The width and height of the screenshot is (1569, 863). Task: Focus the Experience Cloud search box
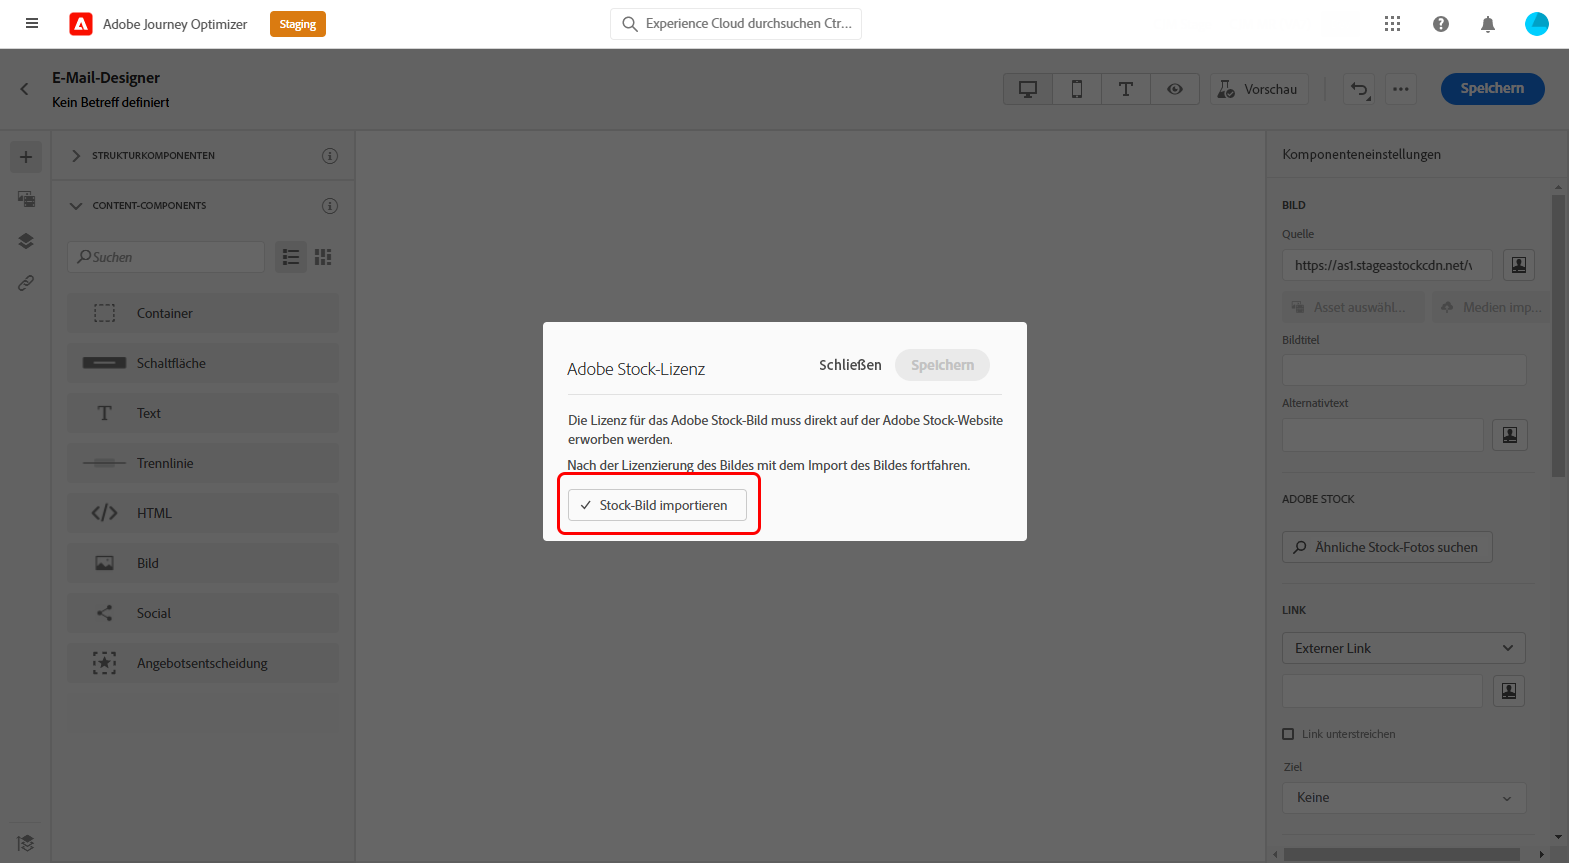tap(736, 24)
